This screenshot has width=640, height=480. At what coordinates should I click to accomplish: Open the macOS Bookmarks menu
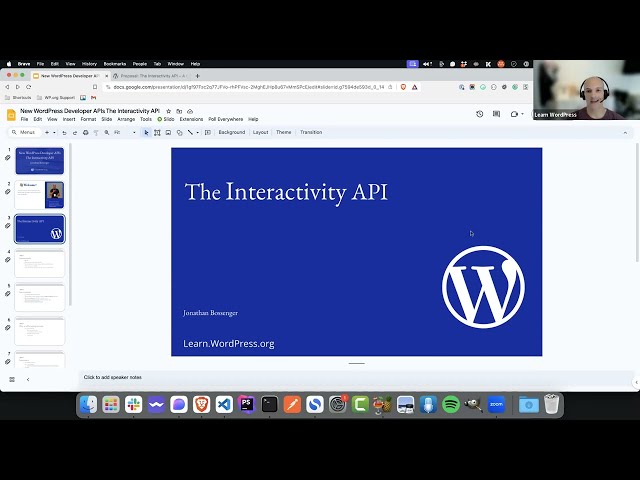coord(115,64)
